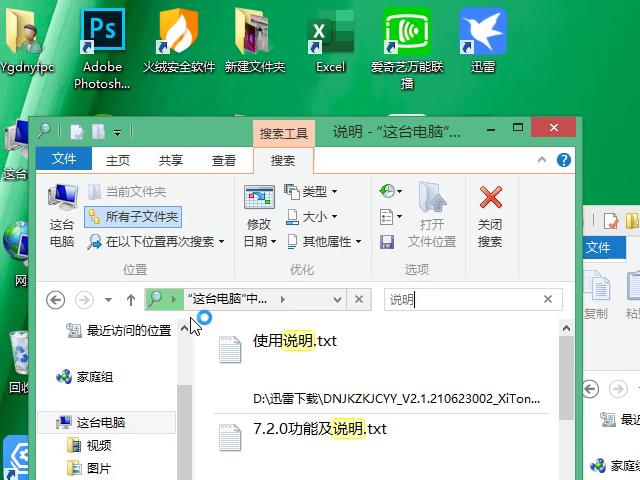Click the properties icon in quick access toolbar
This screenshot has height=480, width=640.
click(x=77, y=132)
